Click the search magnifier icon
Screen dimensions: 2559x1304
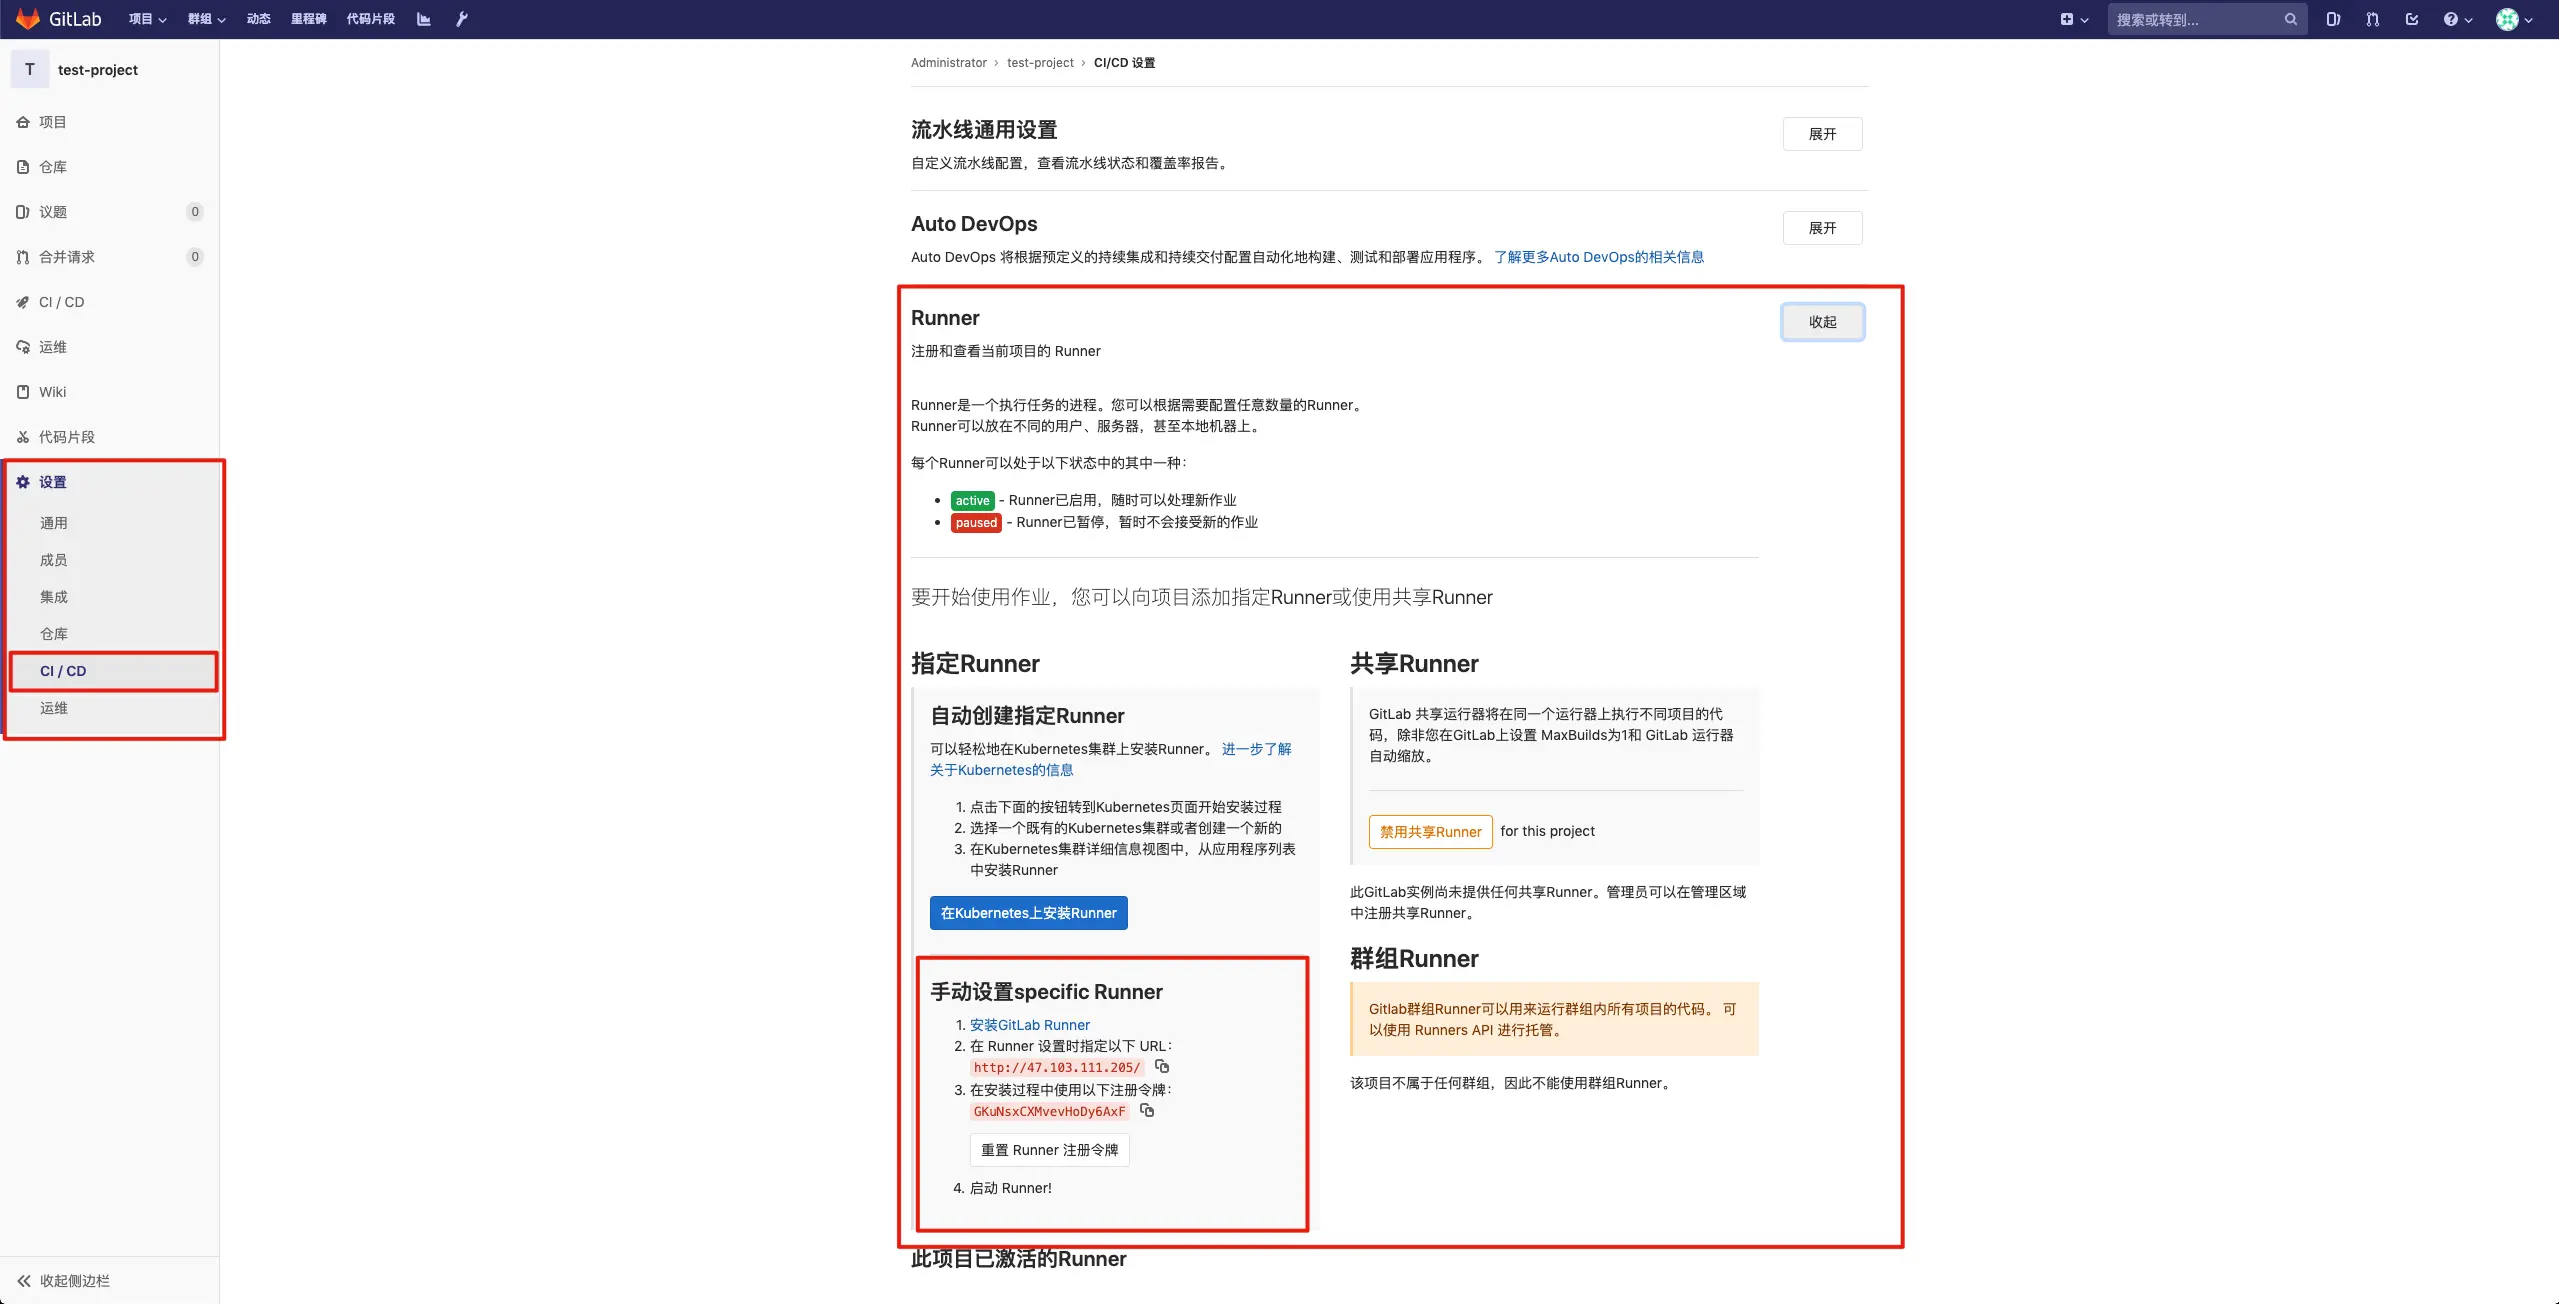pos(2290,19)
